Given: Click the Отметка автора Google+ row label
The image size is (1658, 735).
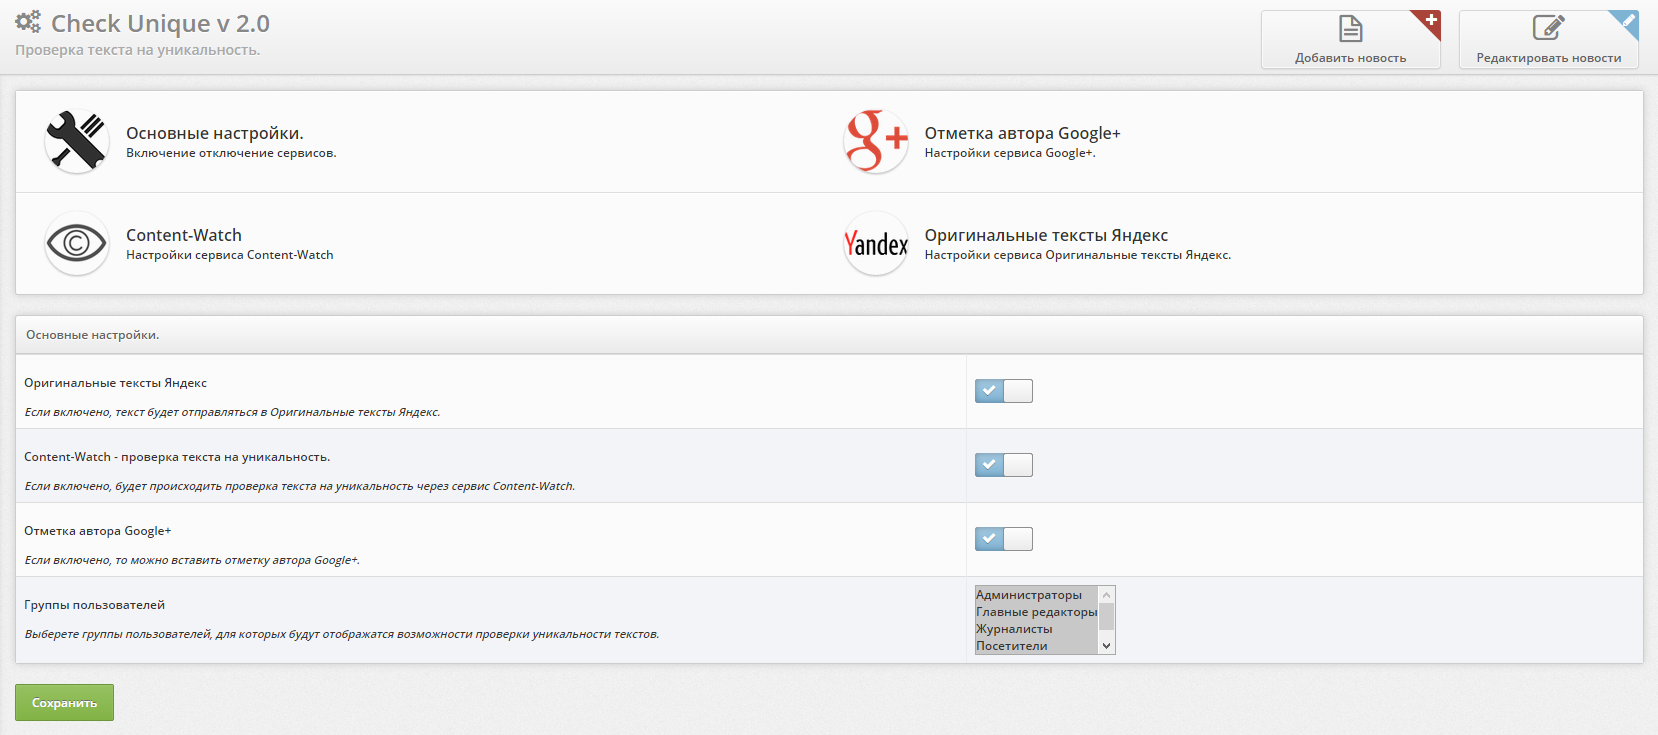Looking at the screenshot, I should tap(98, 531).
